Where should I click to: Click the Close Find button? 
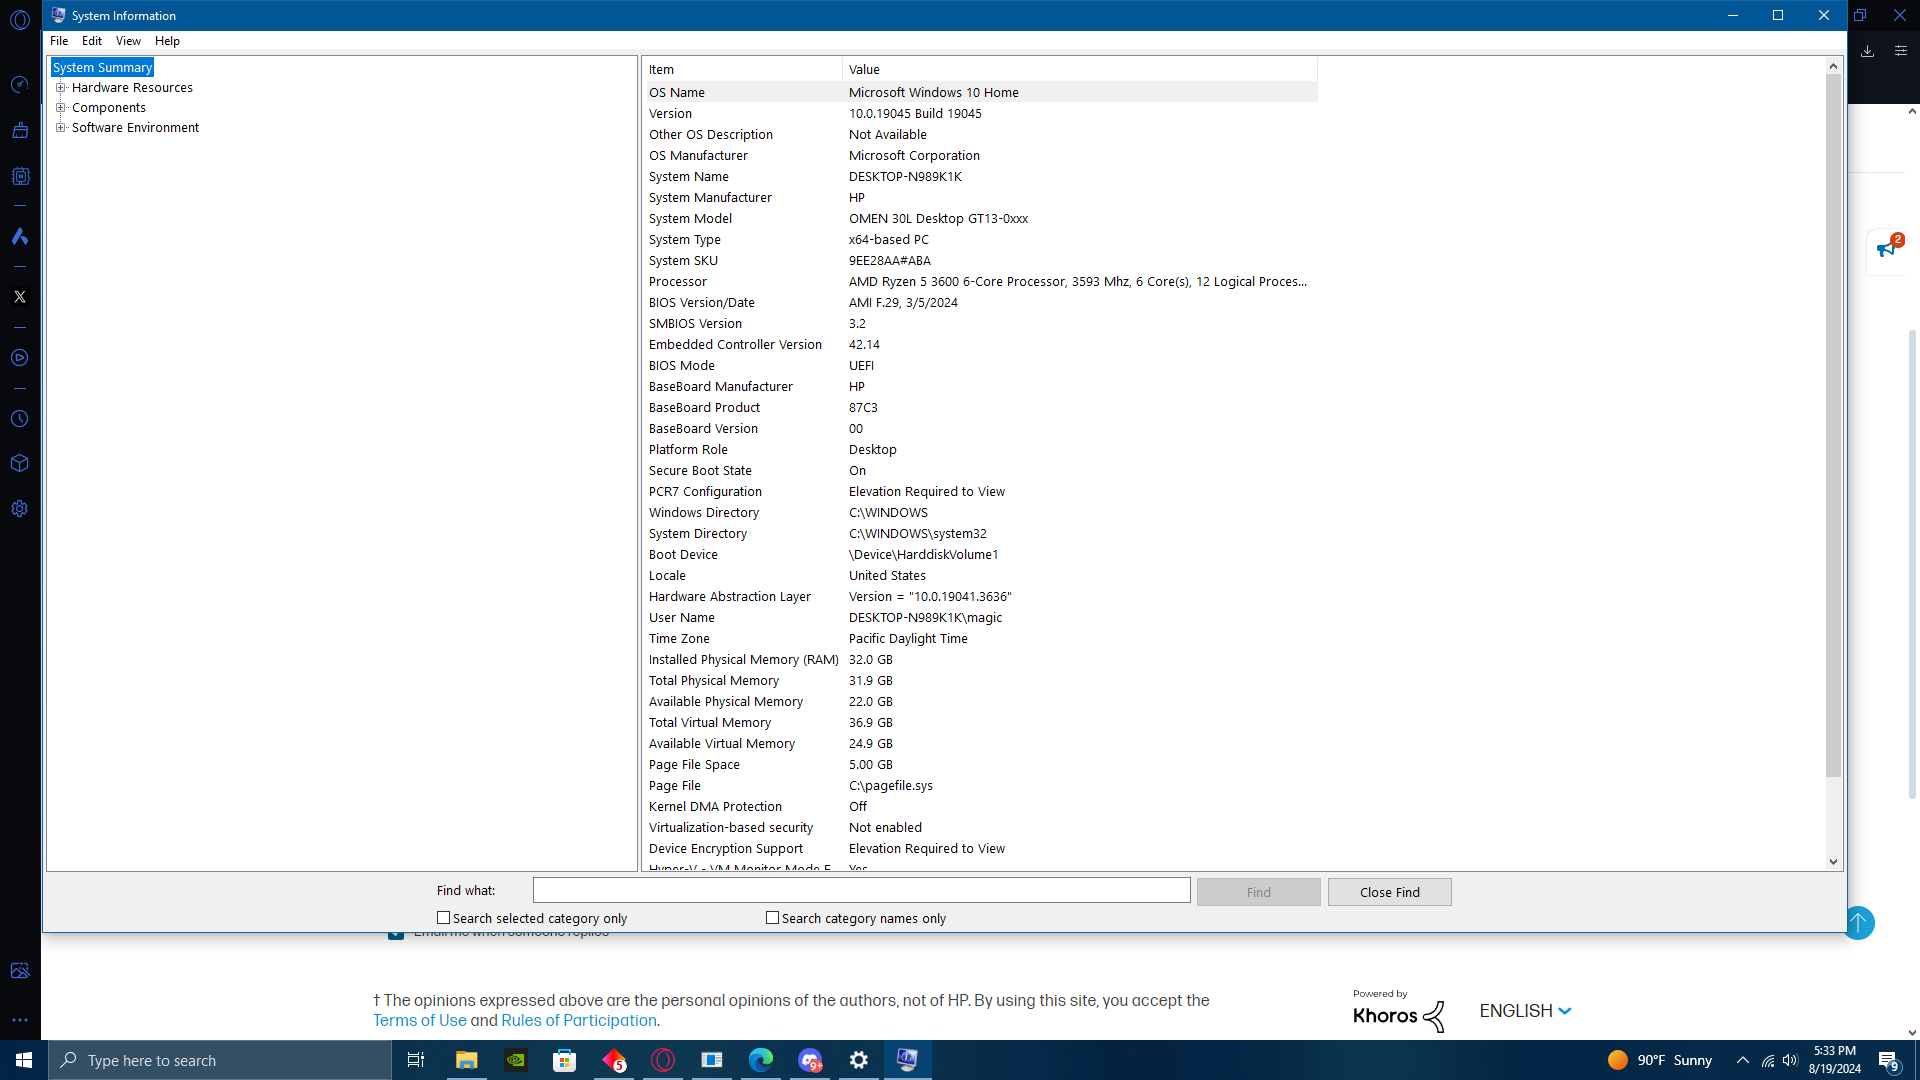coord(1389,892)
